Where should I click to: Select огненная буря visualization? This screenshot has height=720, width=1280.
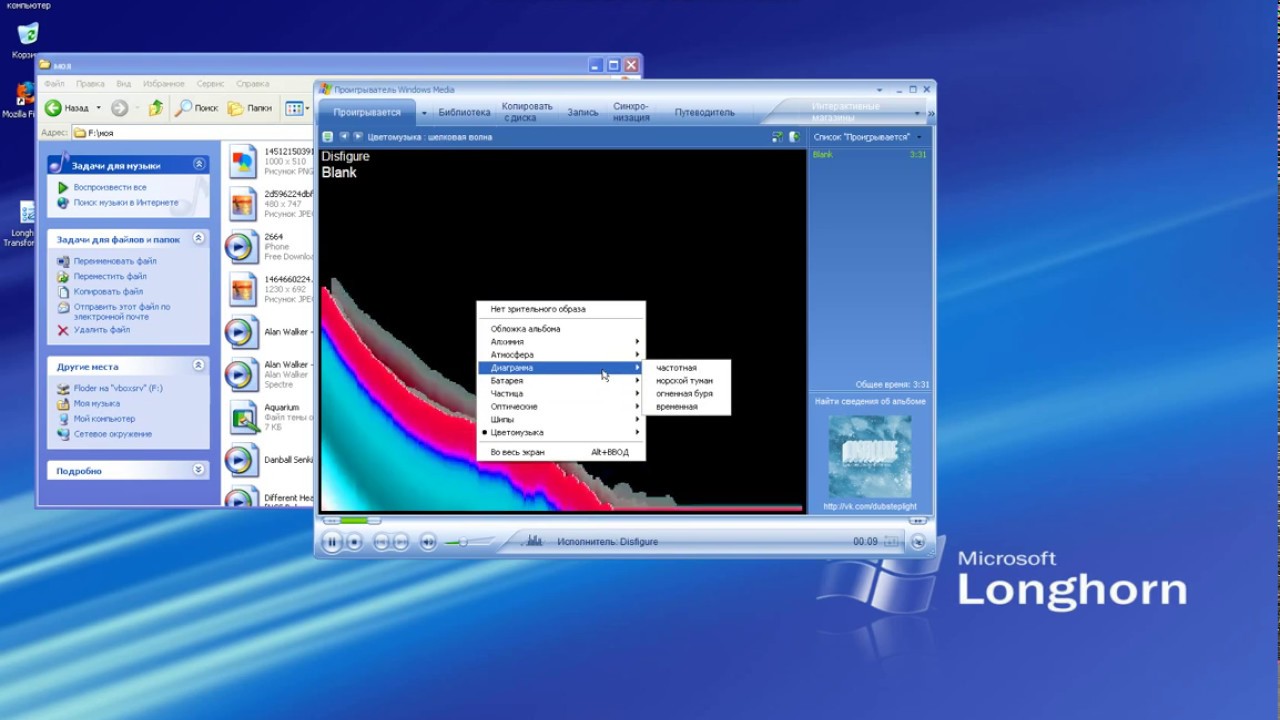click(x=687, y=394)
